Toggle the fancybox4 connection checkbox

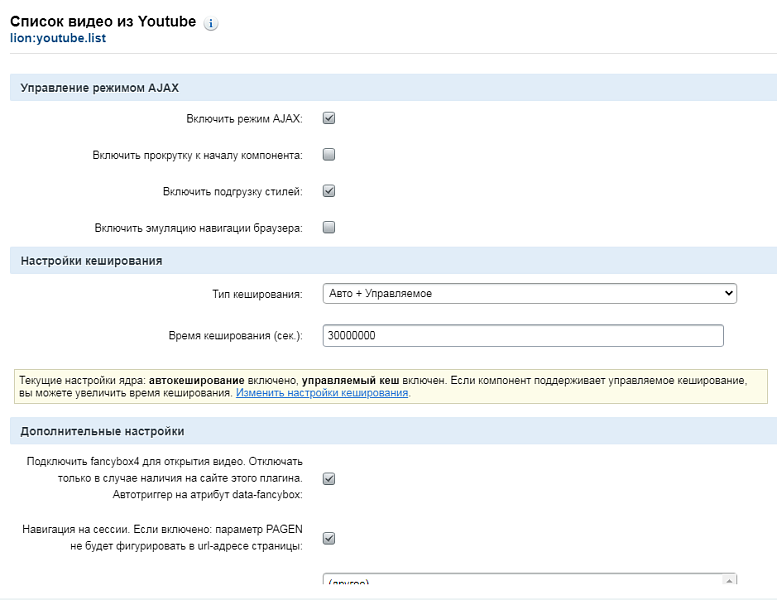point(329,478)
